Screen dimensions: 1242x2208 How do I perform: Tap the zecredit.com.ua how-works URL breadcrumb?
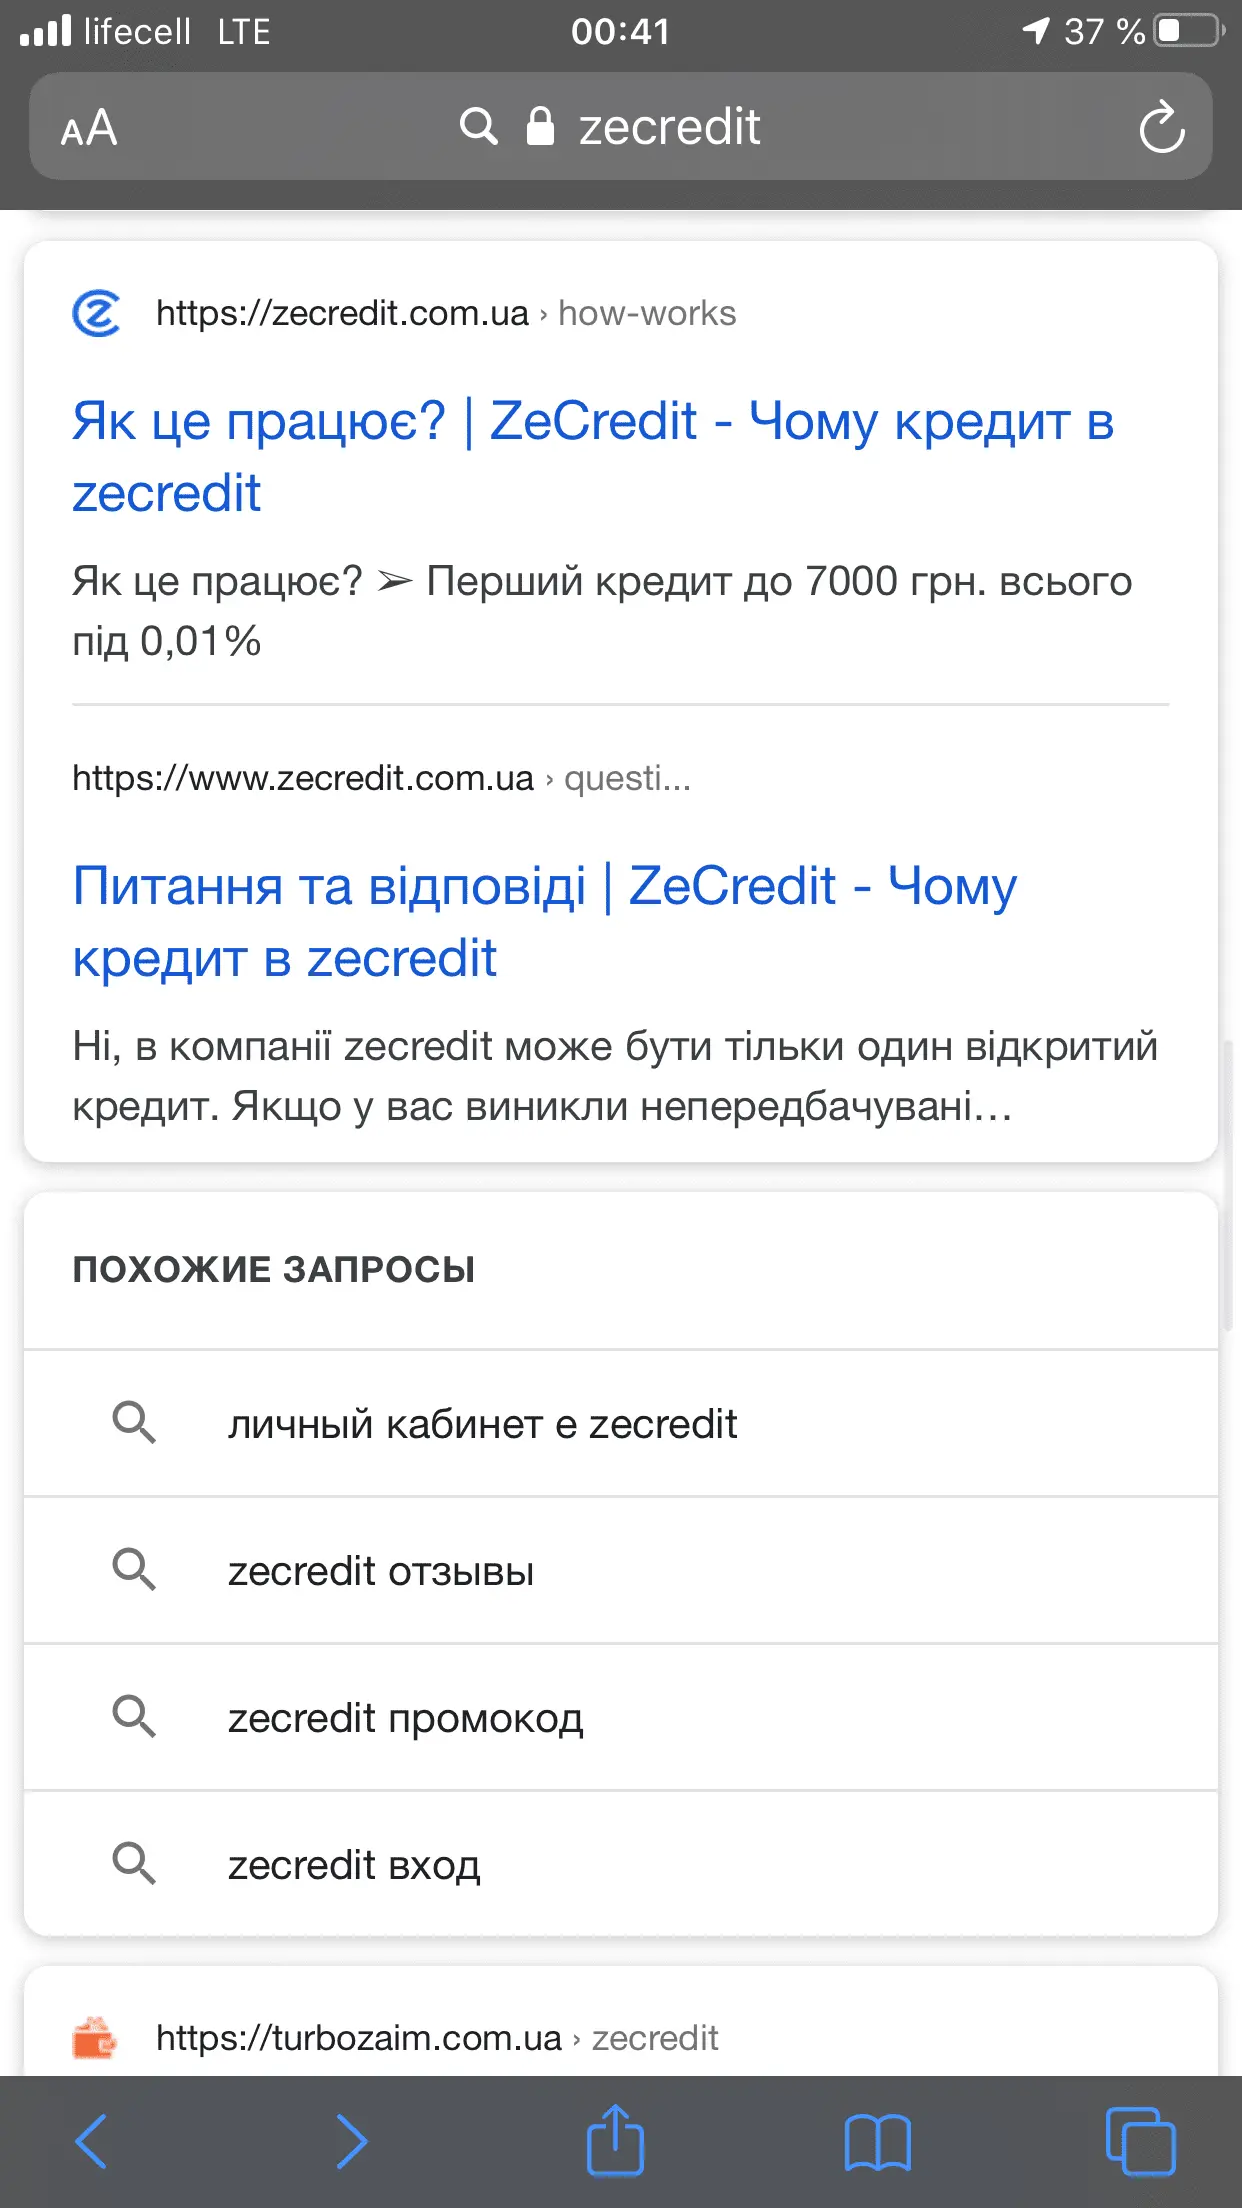[x=446, y=314]
